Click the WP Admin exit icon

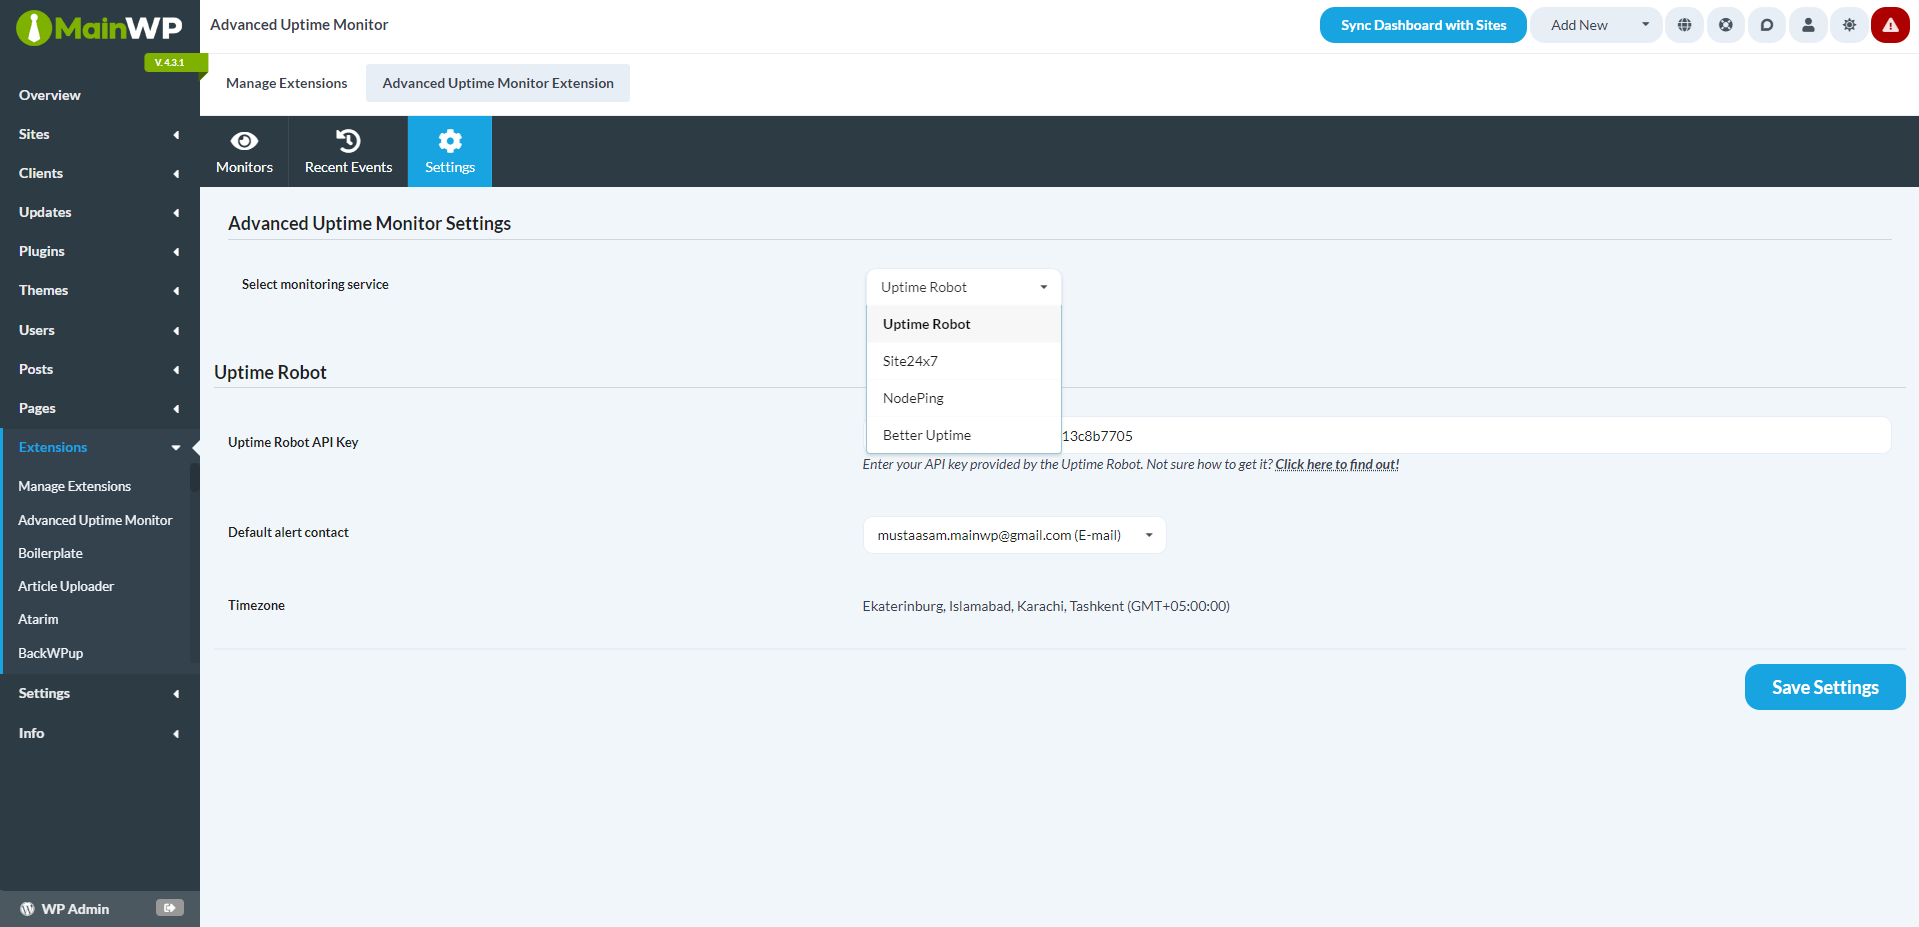click(170, 908)
